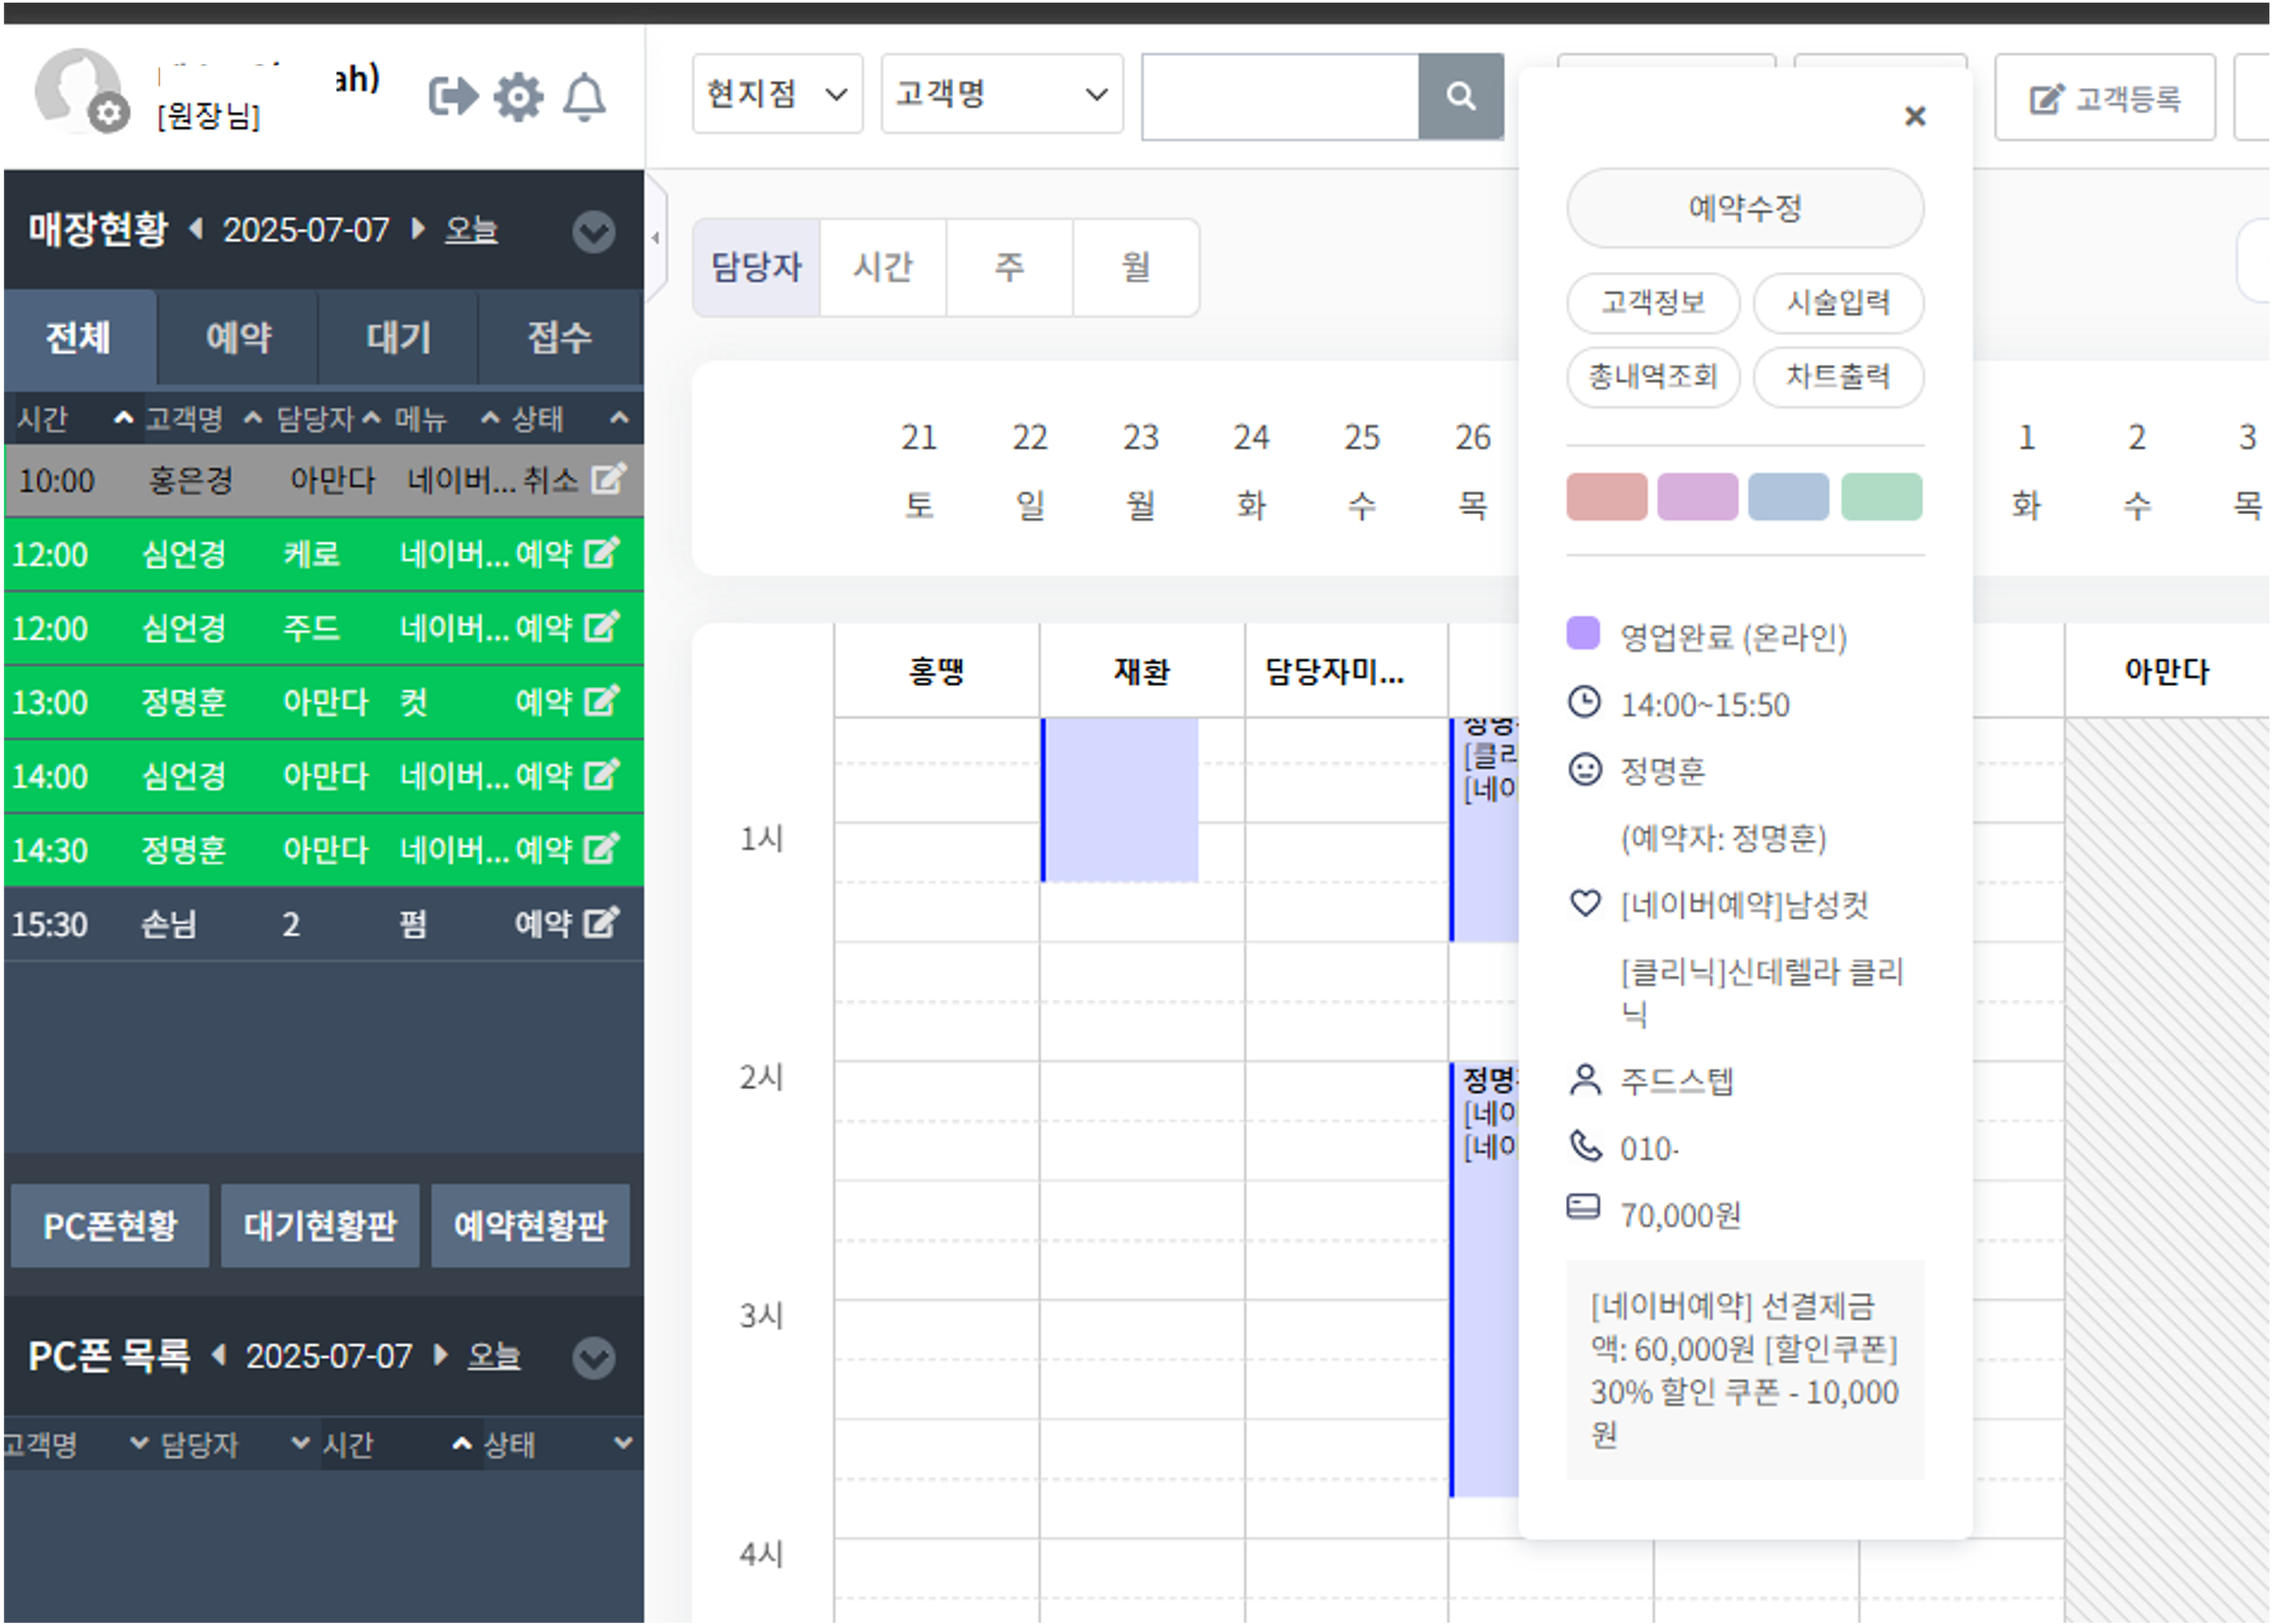Switch calendar to 시간 view
Viewport: 2273px width, 1624px height.
882,267
